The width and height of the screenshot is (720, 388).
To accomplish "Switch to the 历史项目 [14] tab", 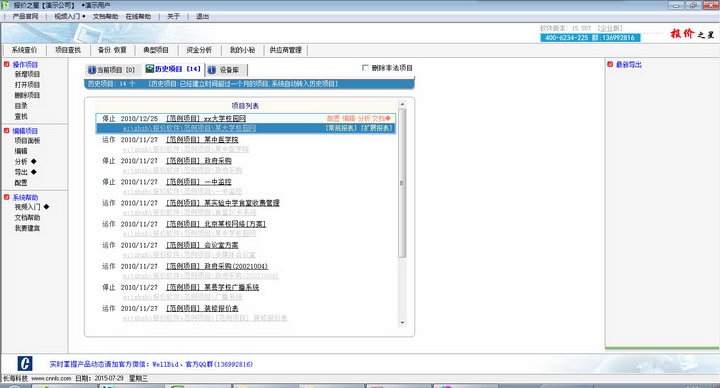I will tap(173, 69).
